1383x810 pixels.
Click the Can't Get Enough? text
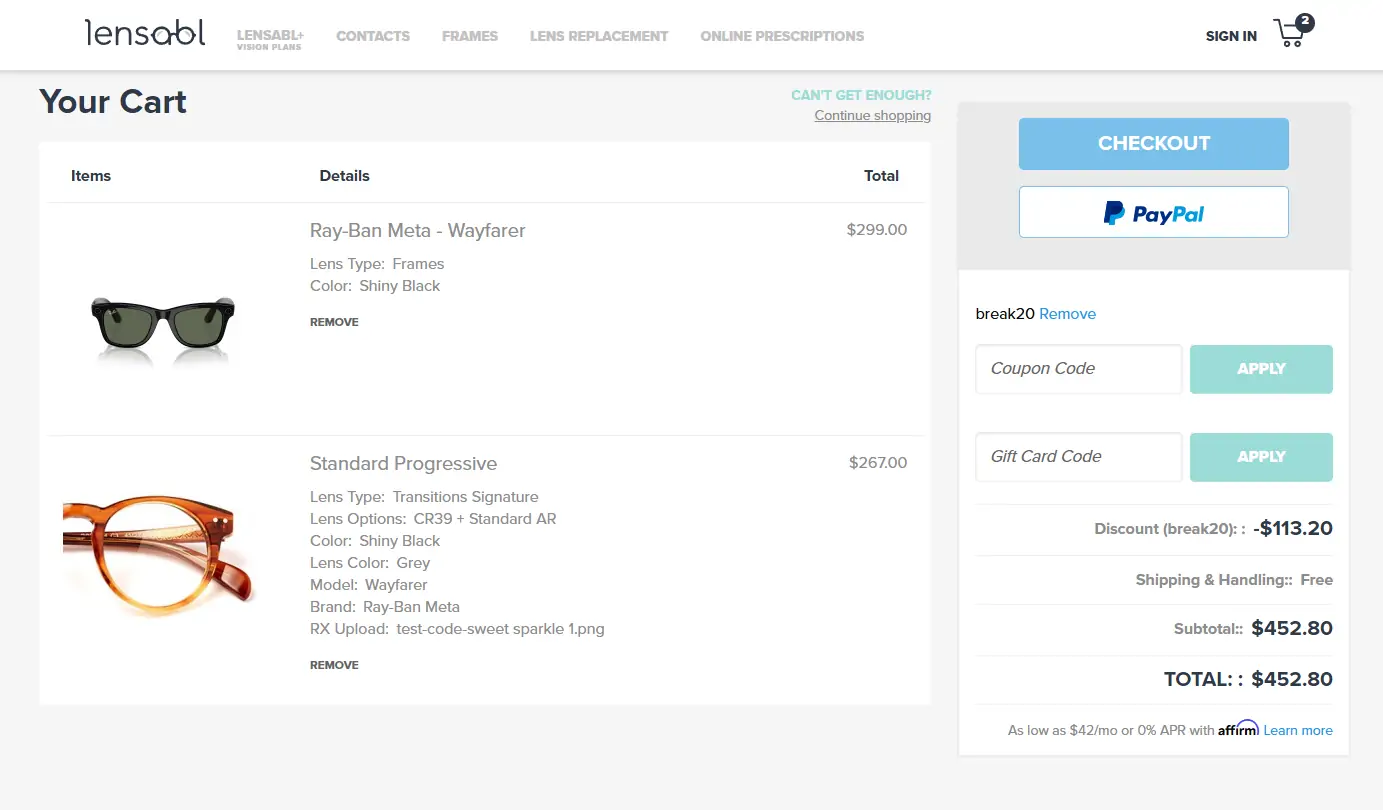861,96
